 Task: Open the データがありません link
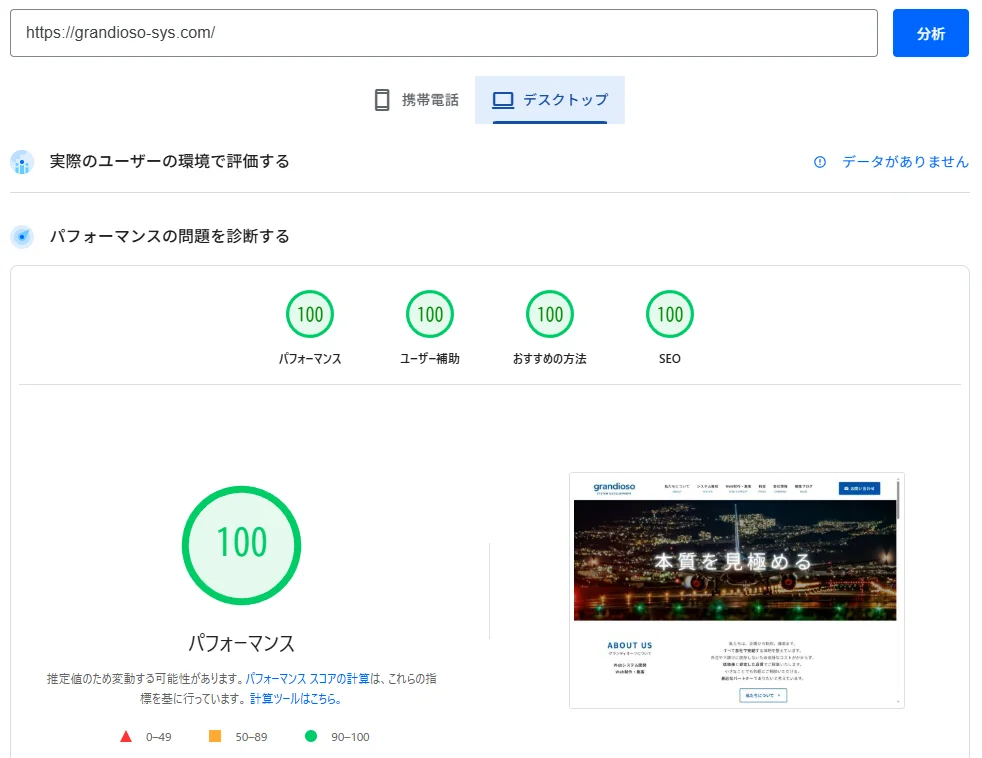coord(904,162)
